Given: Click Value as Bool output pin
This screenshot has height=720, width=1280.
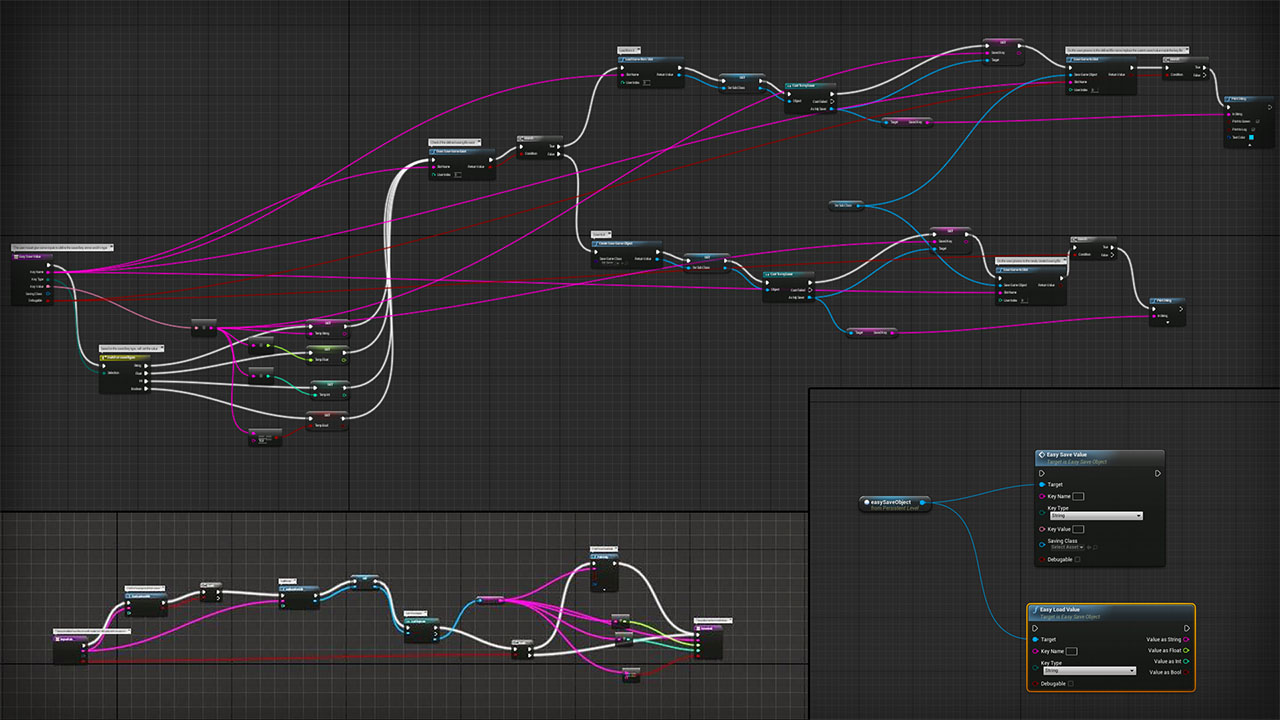Looking at the screenshot, I should pos(1186,672).
